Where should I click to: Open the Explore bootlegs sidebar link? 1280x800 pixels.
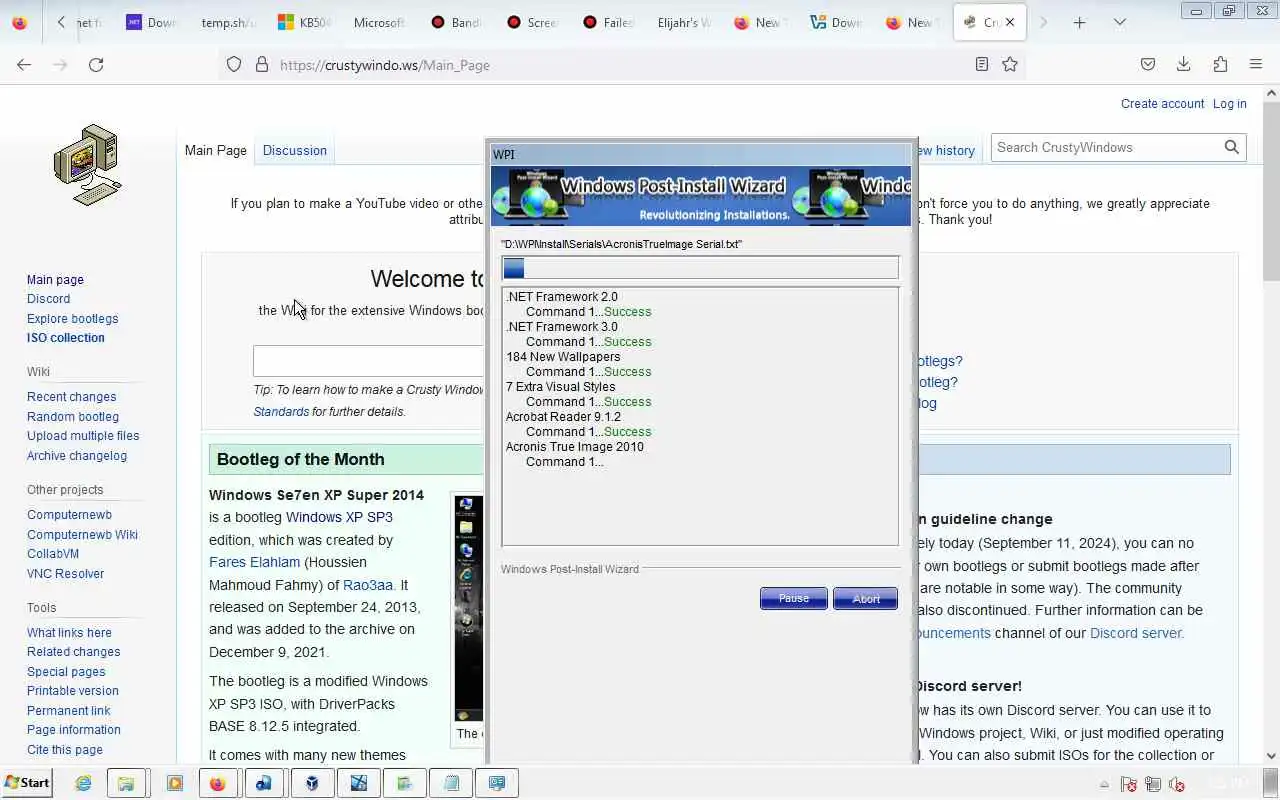[x=72, y=318]
